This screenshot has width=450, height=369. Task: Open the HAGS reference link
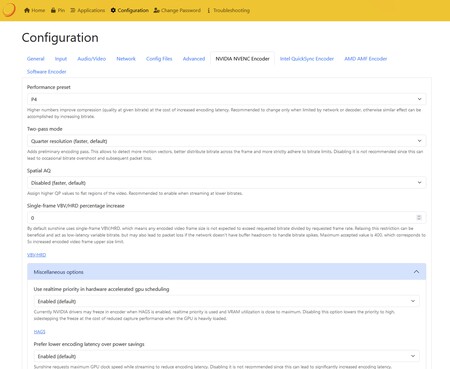[39, 332]
